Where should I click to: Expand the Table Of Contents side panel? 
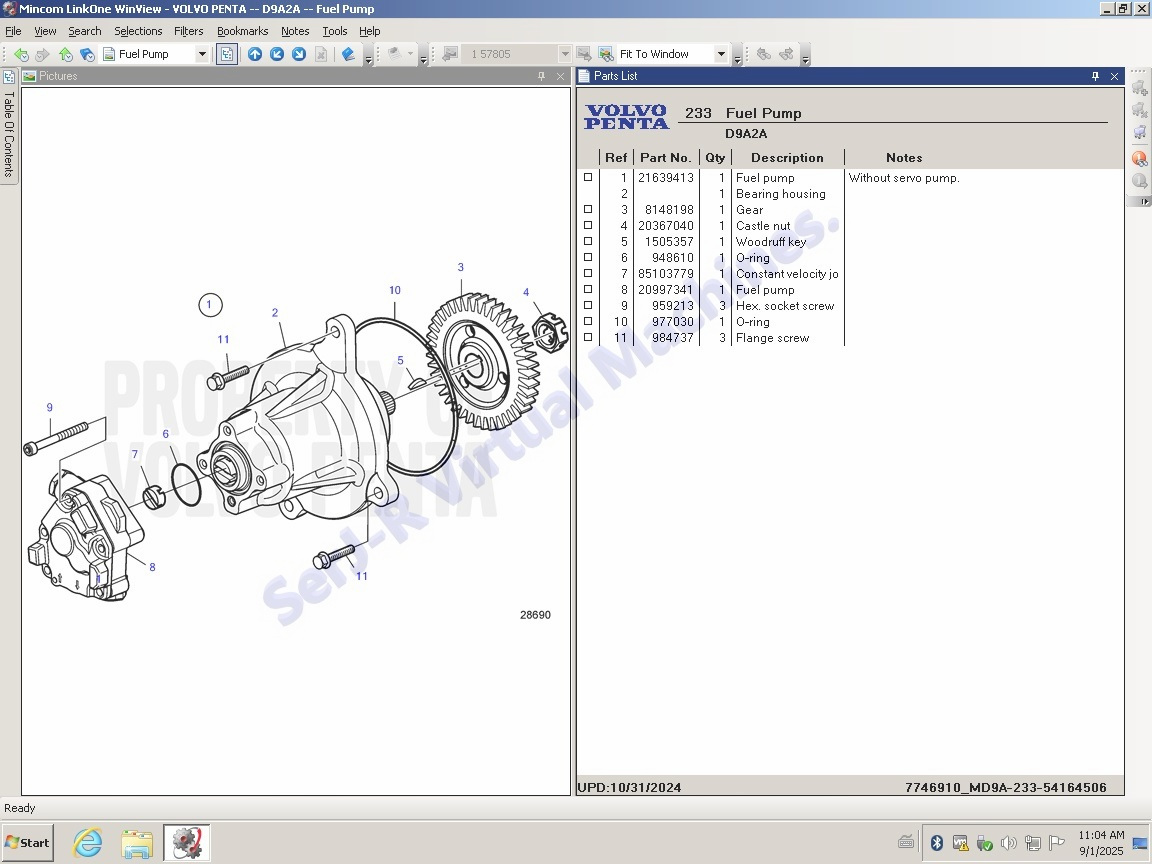coord(8,125)
